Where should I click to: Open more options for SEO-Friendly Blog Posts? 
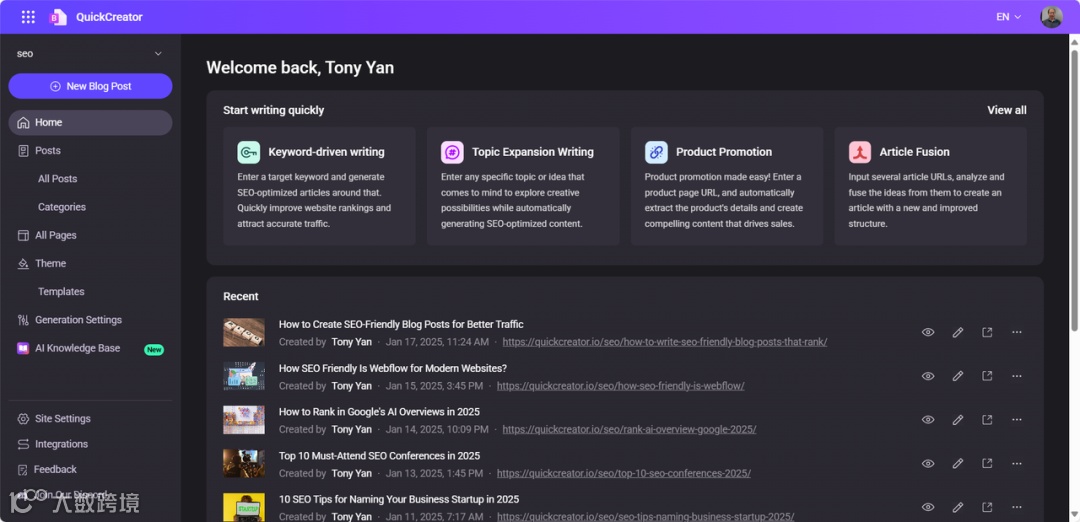point(1017,333)
